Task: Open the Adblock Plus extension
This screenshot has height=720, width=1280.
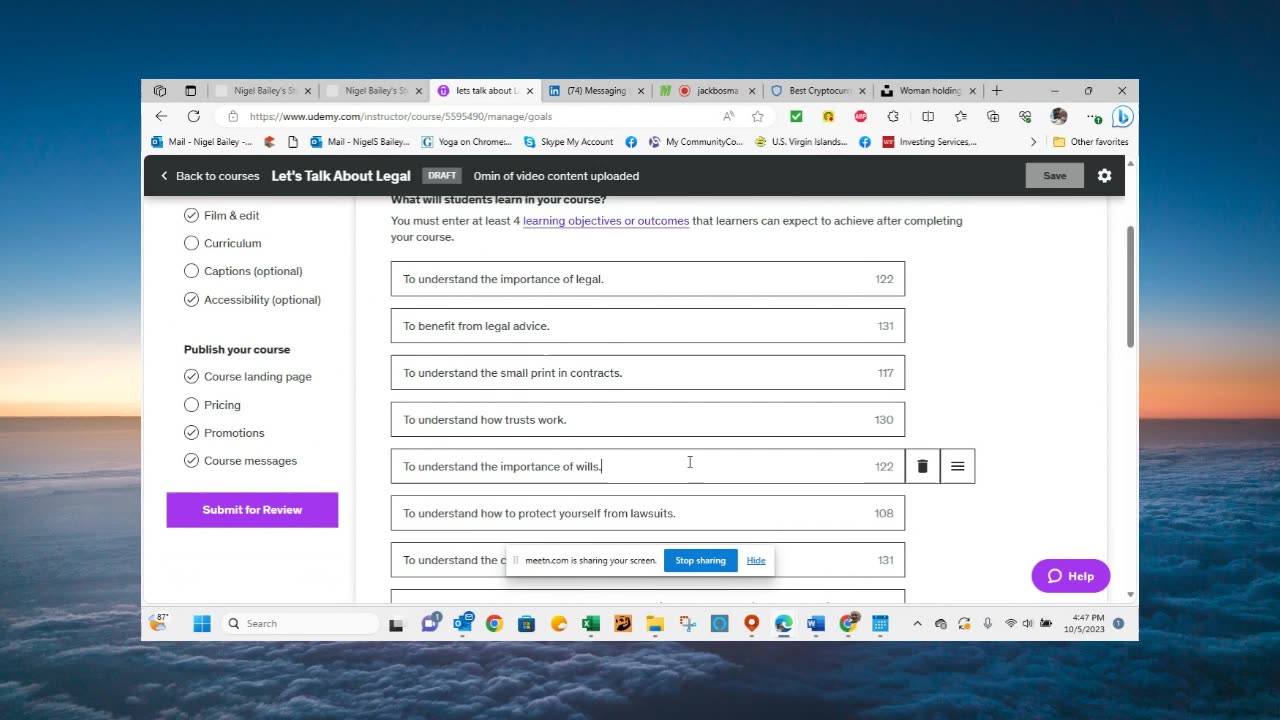Action: (860, 116)
